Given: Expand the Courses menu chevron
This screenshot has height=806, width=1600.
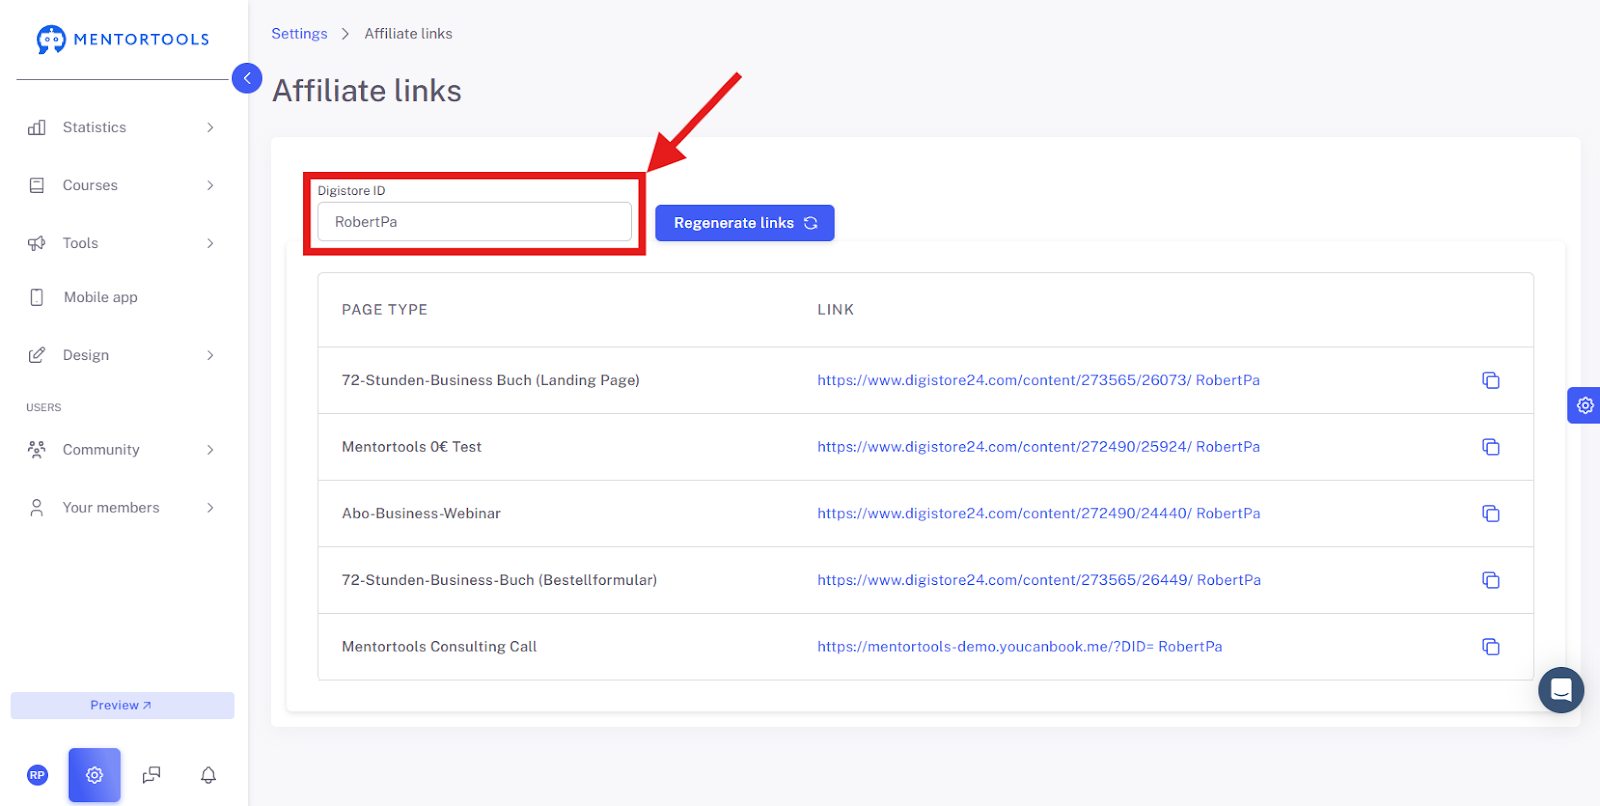Looking at the screenshot, I should coord(210,185).
